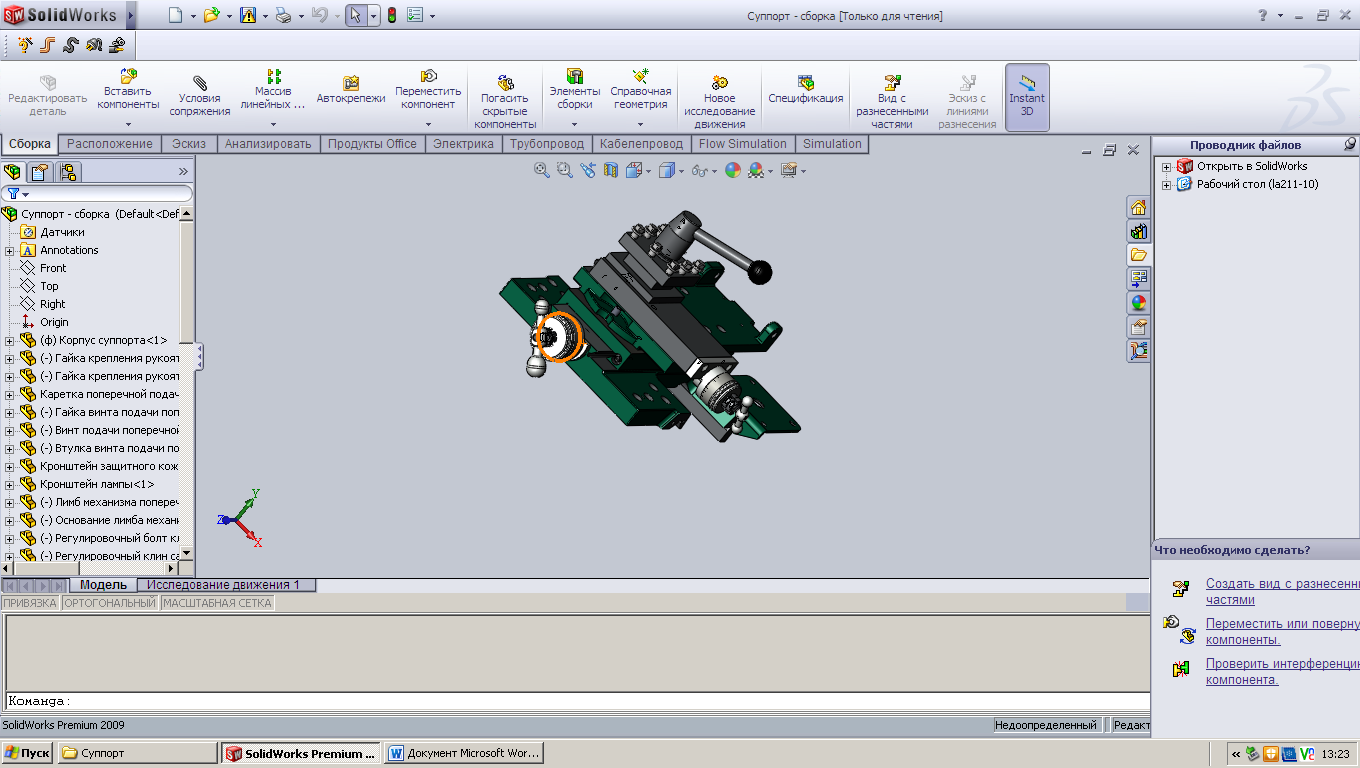Toggle МАСШТАБНАЯ СЕТКА grid mode
Screen dimensions: 1360x768
click(217, 603)
